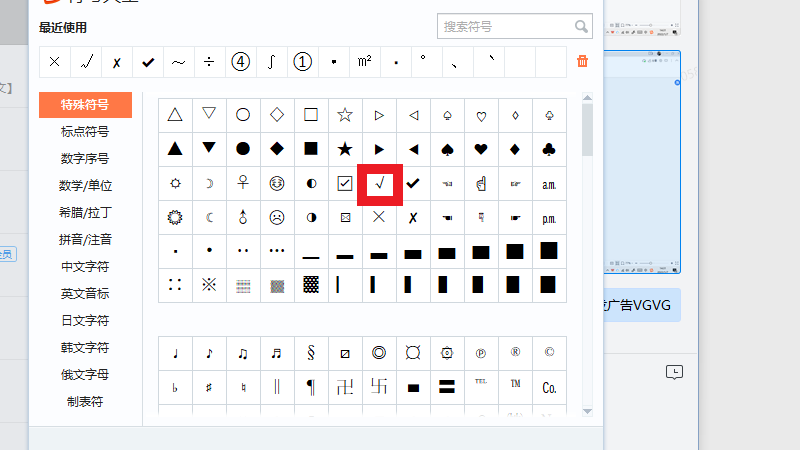This screenshot has height=450, width=800.
Task: Insert the circled number ④ from recent
Action: click(x=240, y=62)
